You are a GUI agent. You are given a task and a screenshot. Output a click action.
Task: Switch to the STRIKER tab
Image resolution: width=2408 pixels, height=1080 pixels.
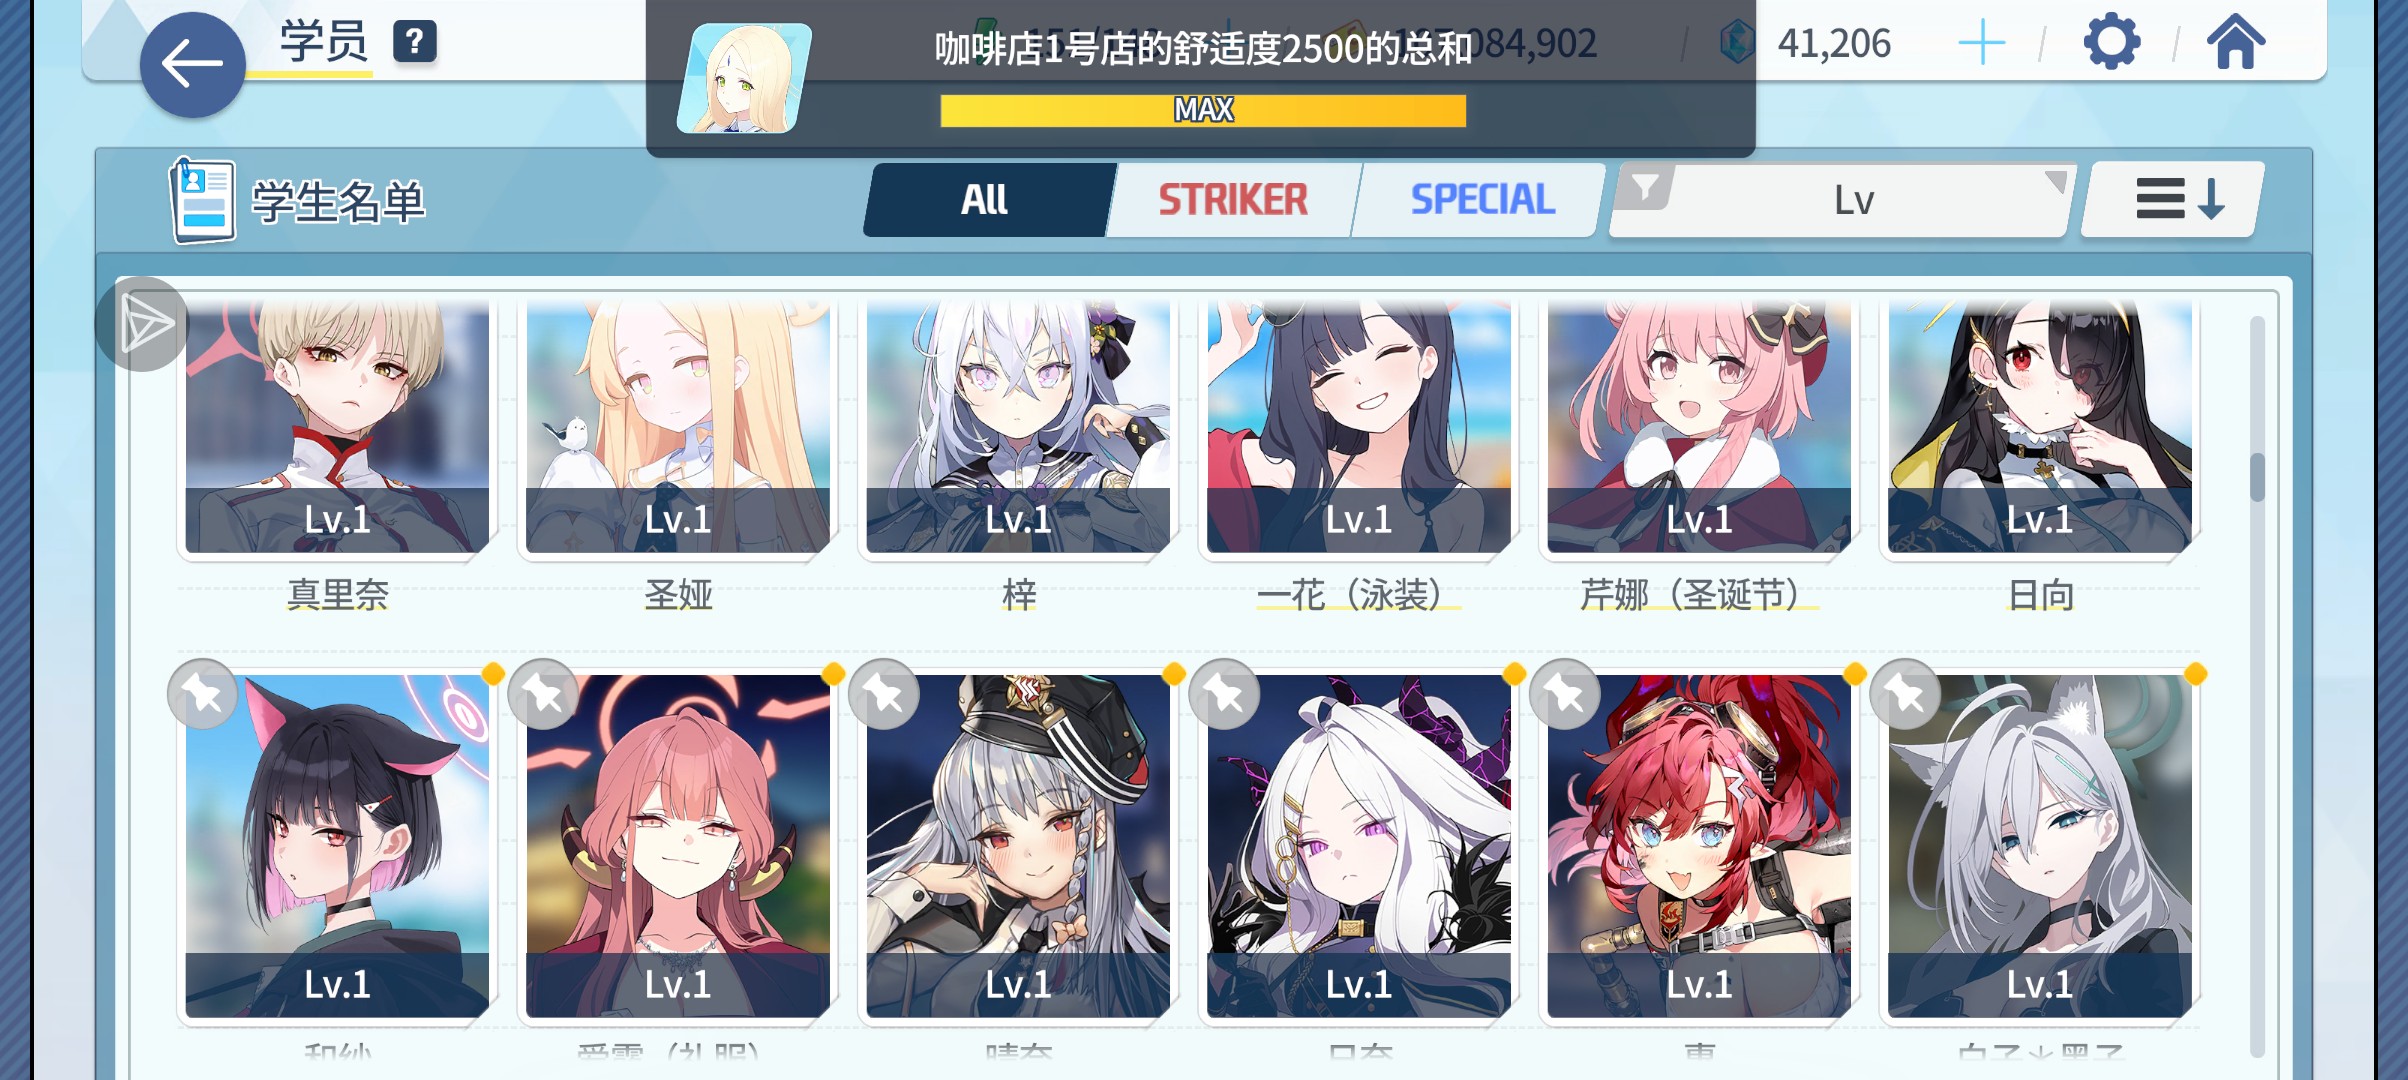click(x=1232, y=200)
